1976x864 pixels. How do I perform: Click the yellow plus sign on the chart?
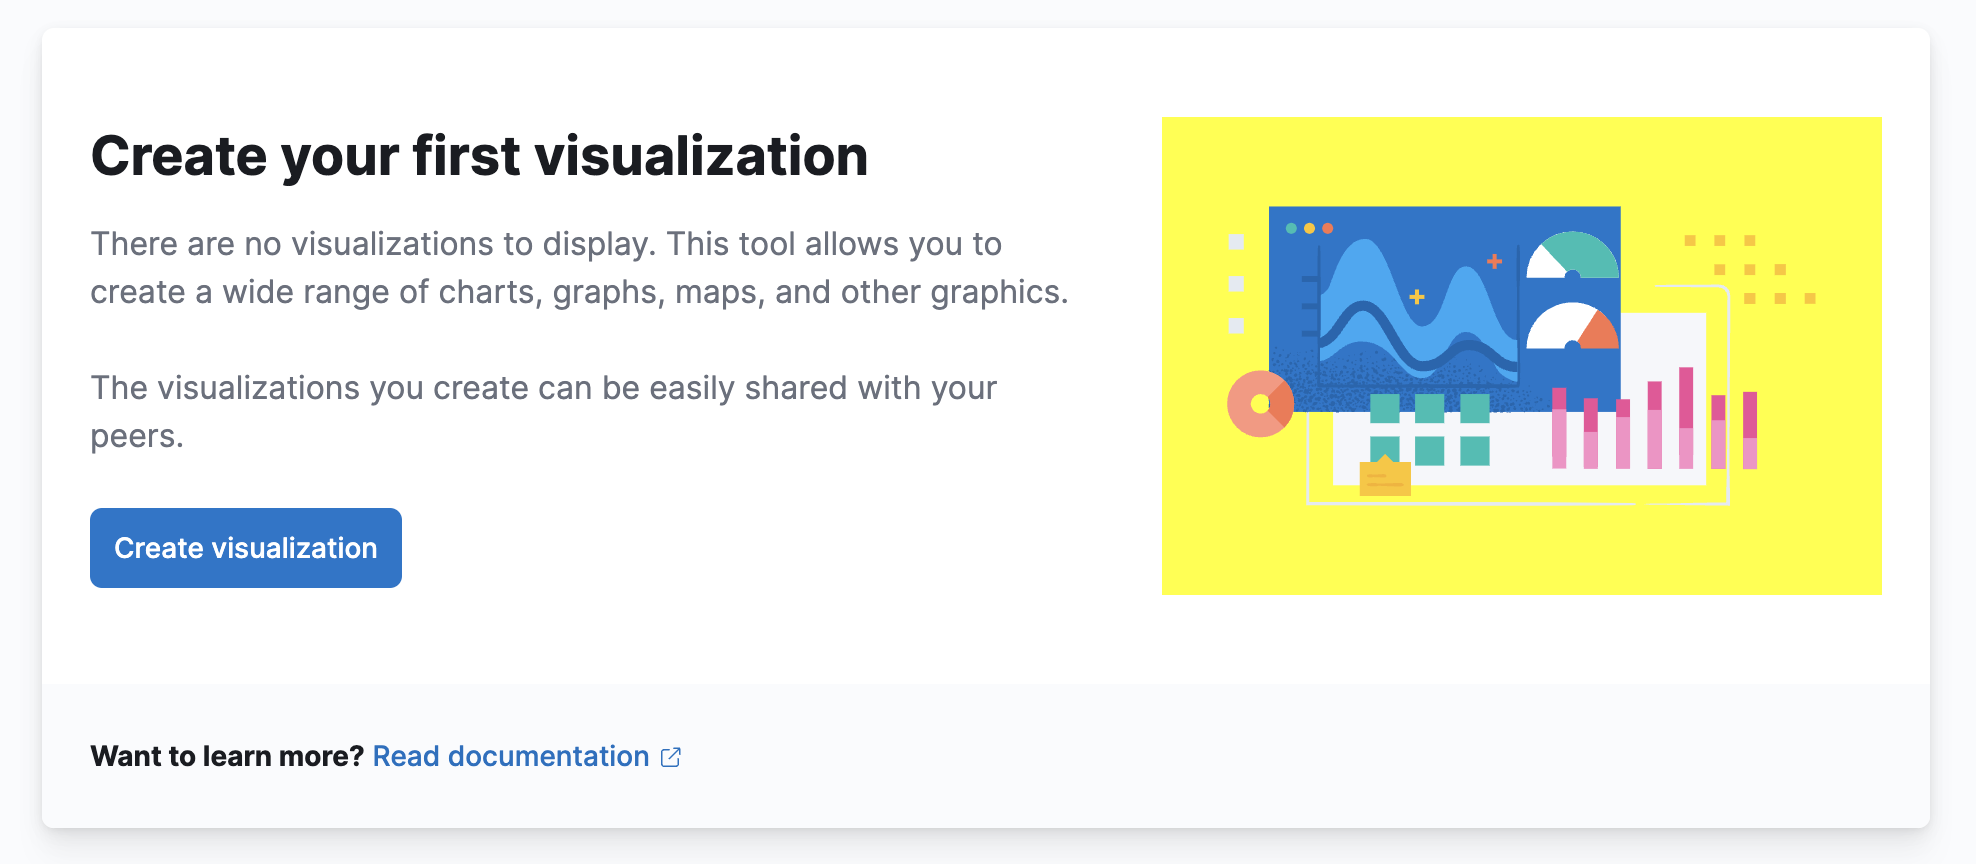1416,297
